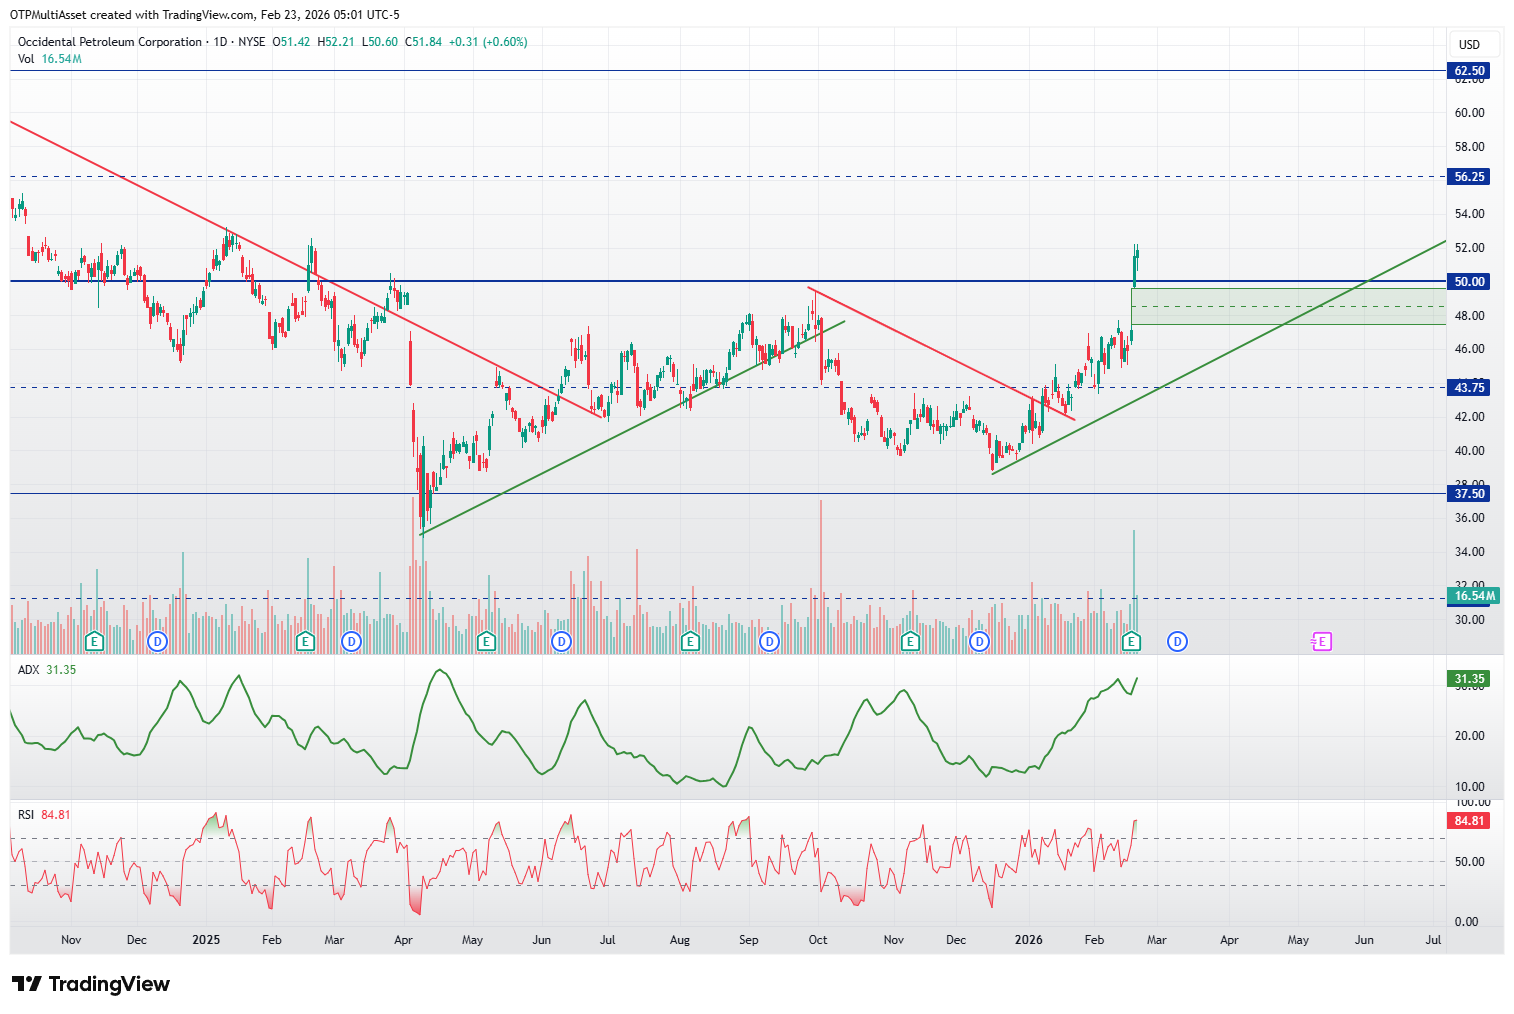The height and width of the screenshot is (1014, 1514).
Task: Click the 2026 label on the time axis
Action: coord(1028,940)
